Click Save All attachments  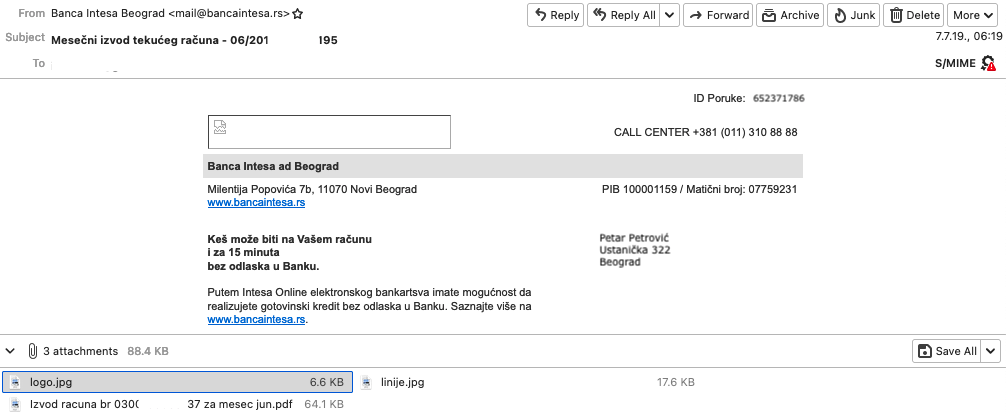[x=947, y=351]
